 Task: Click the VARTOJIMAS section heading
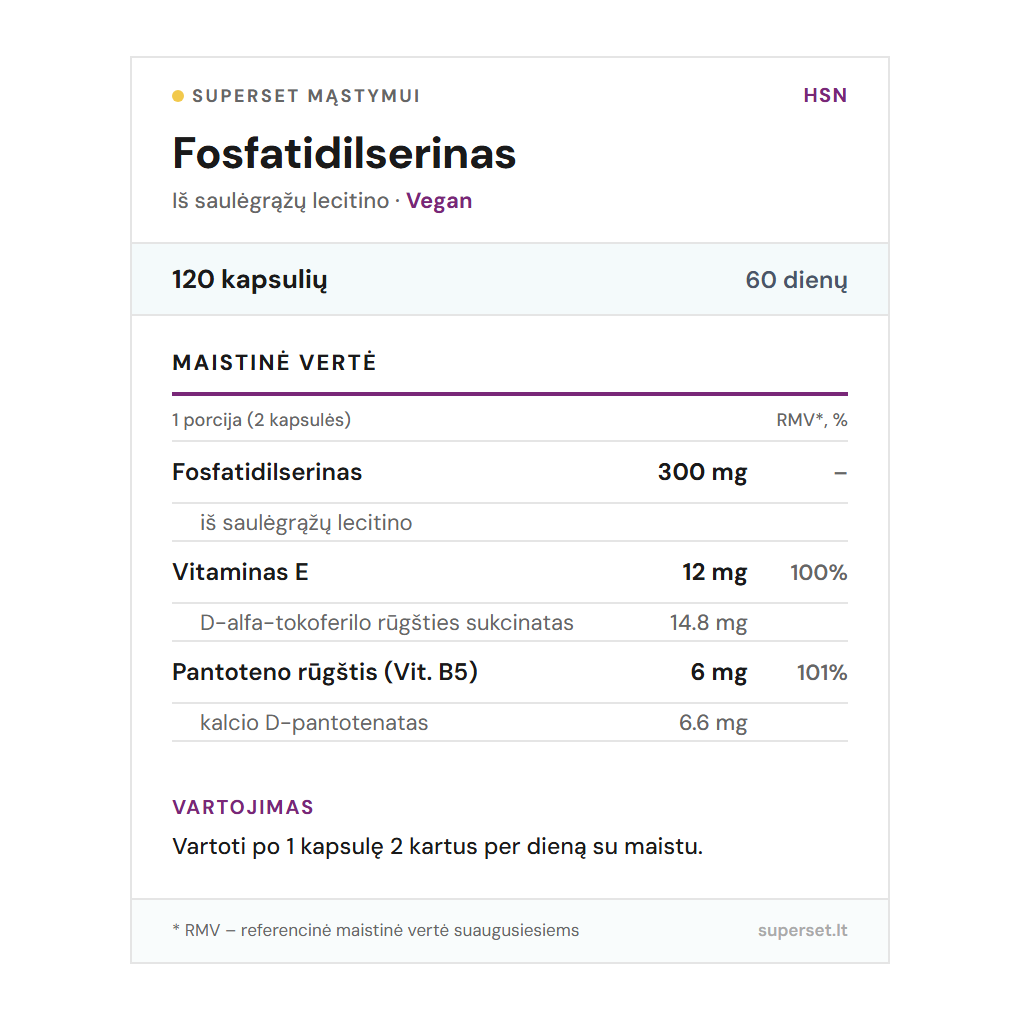(x=243, y=807)
